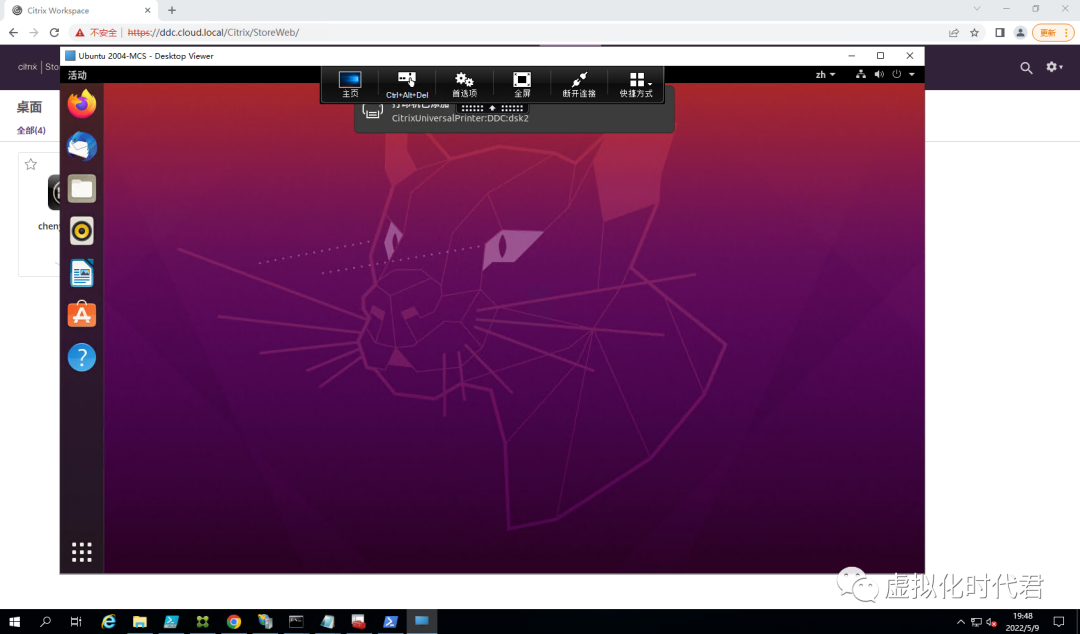Open the Help icon in the dock

pyautogui.click(x=82, y=357)
